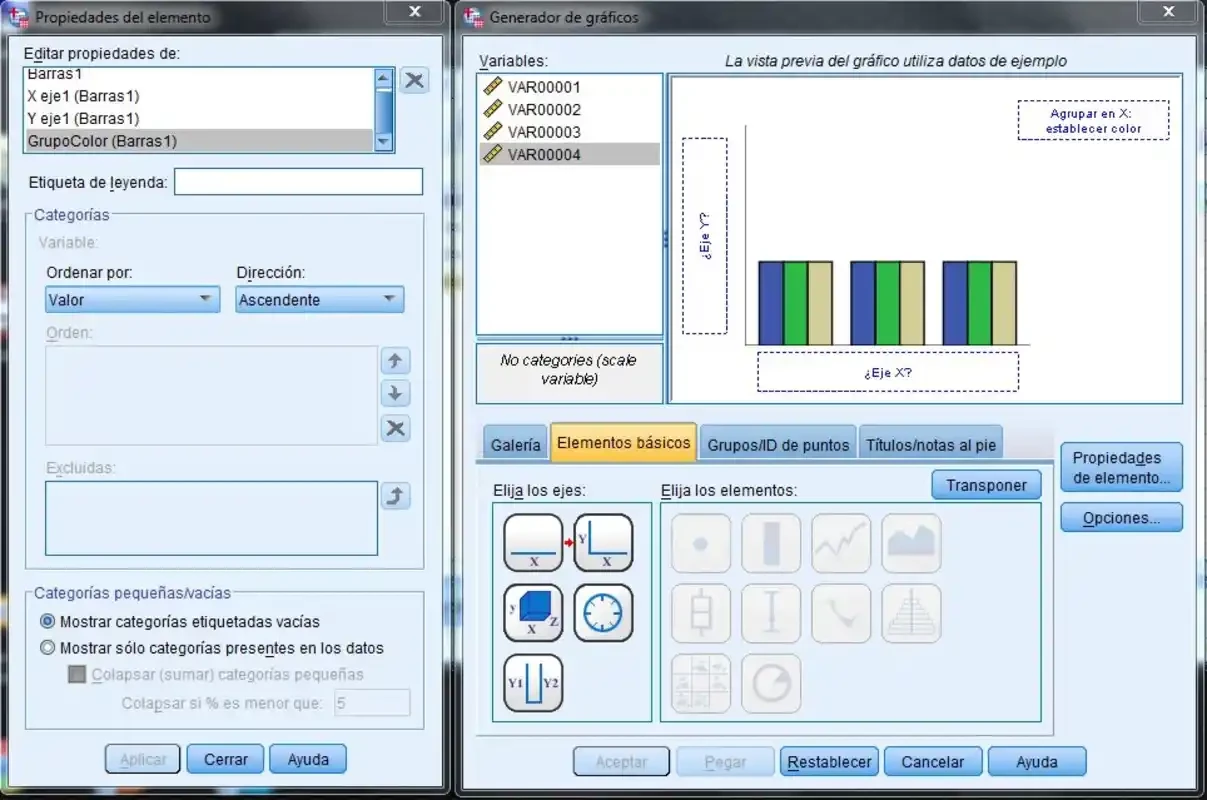Open the Grupos/ID de puntos tab
Viewport: 1207px width, 800px height.
(777, 445)
